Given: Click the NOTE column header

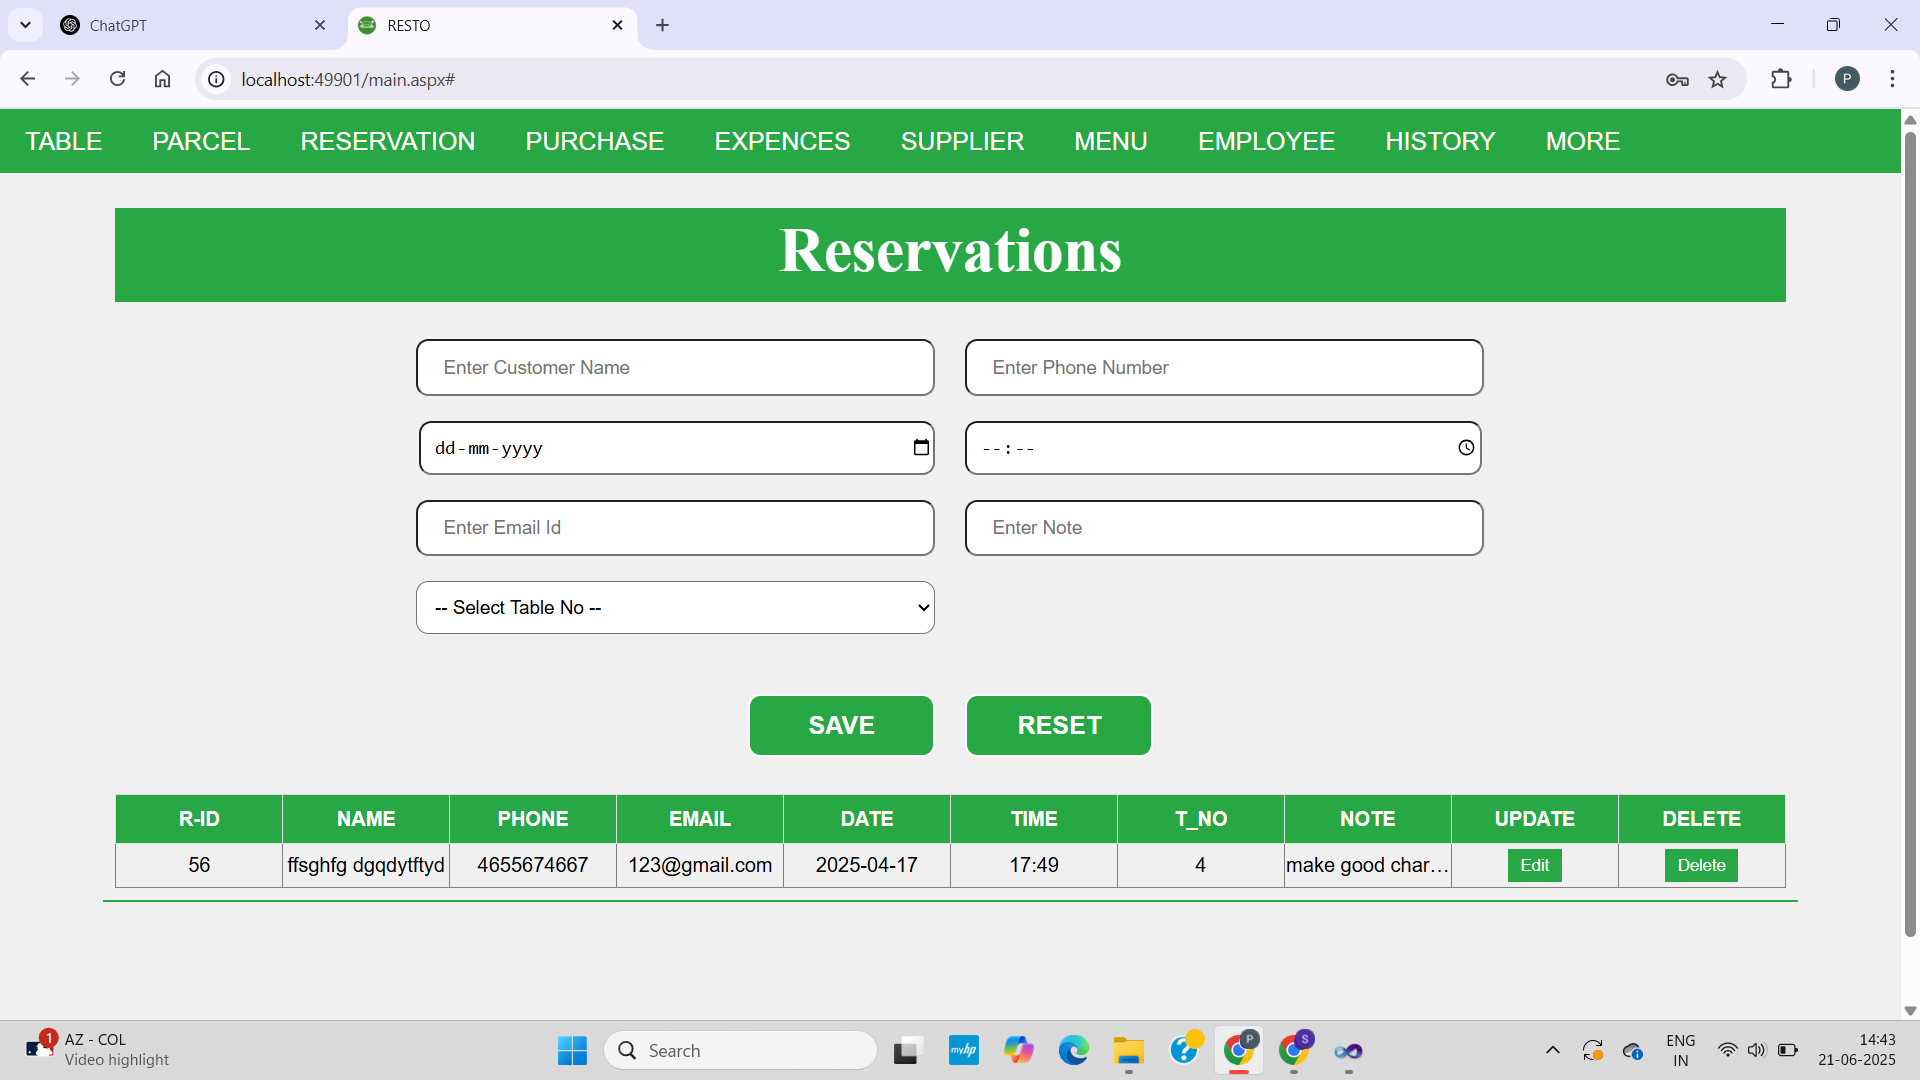Looking at the screenshot, I should click(1368, 819).
